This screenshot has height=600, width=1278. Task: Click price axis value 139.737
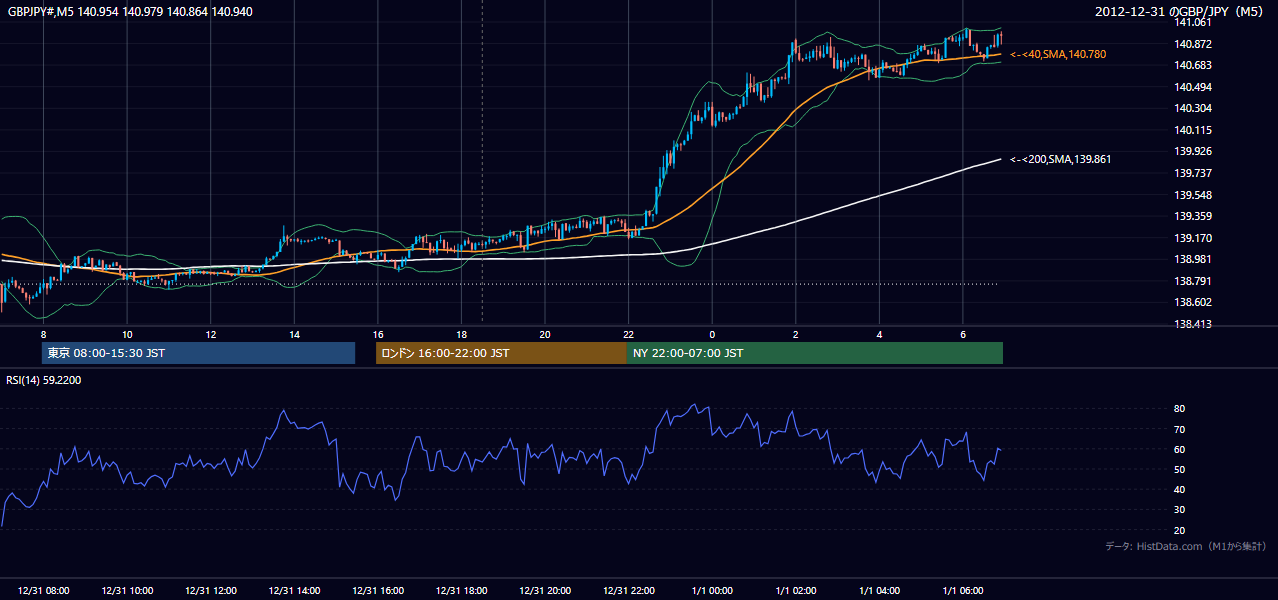[1192, 173]
